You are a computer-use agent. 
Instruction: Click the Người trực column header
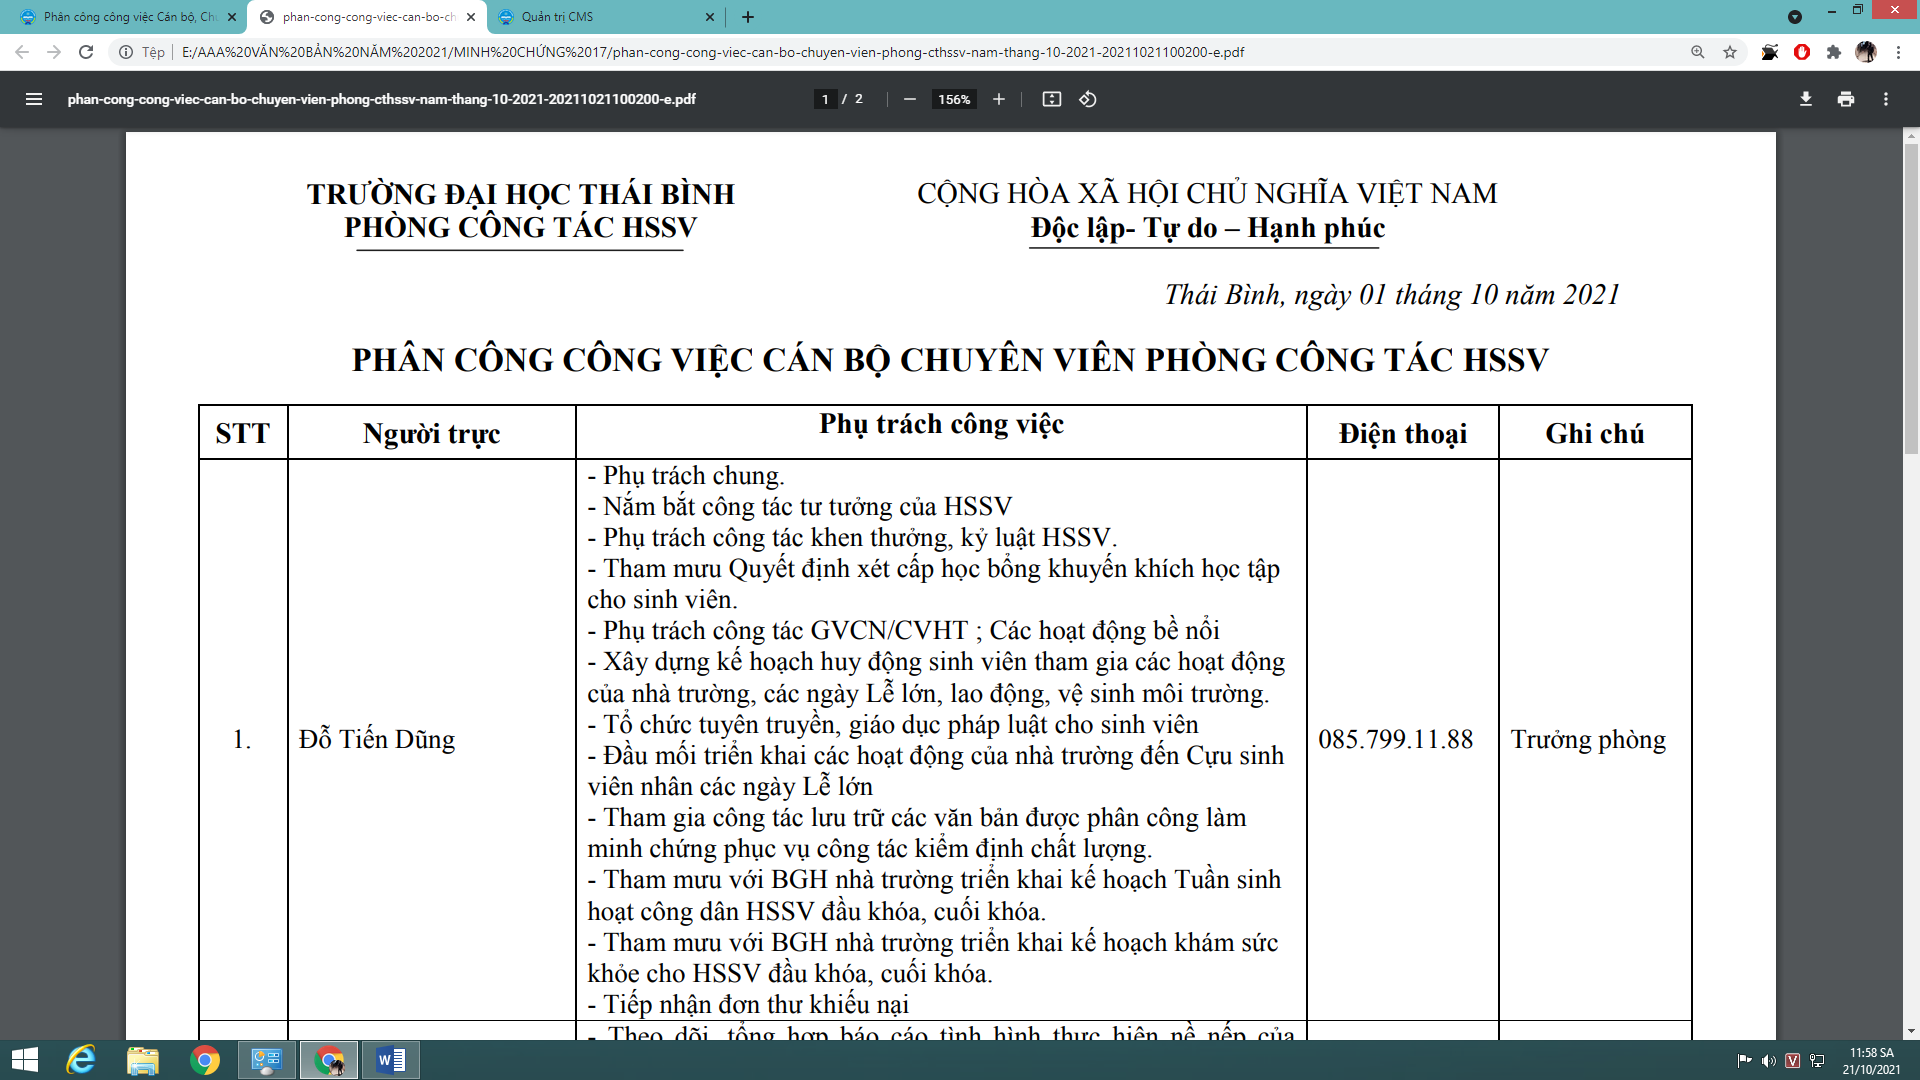pyautogui.click(x=431, y=433)
